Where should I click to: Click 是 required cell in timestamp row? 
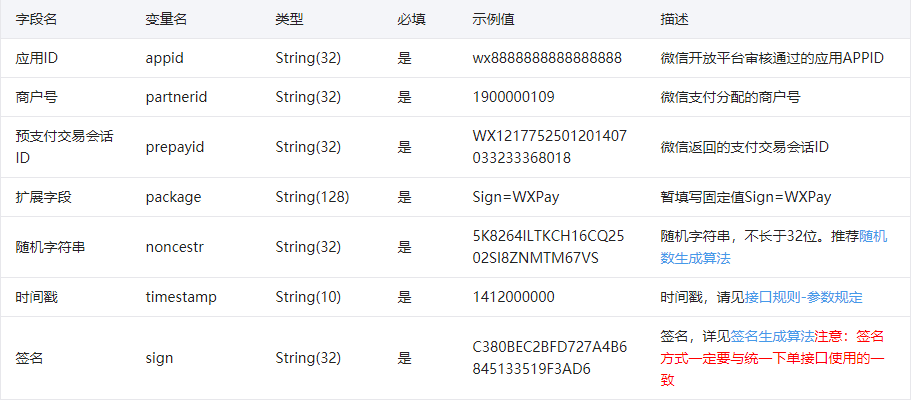coord(405,297)
